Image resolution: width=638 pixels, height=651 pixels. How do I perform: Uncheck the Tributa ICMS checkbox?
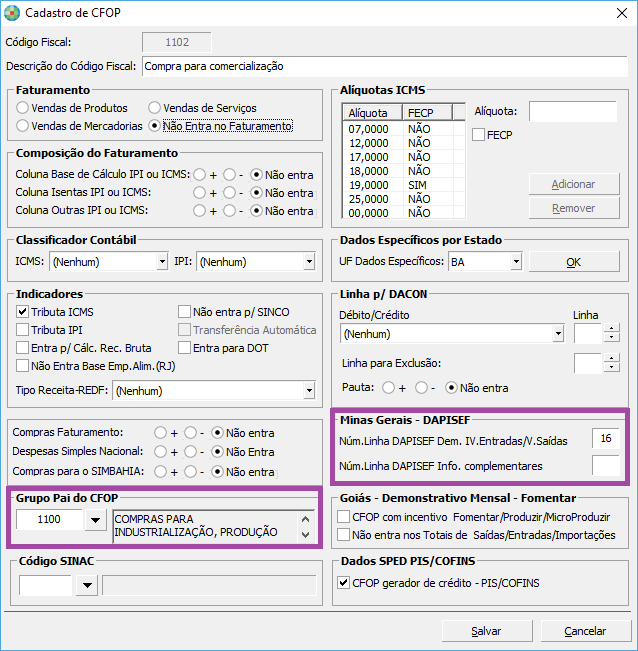click(x=23, y=312)
